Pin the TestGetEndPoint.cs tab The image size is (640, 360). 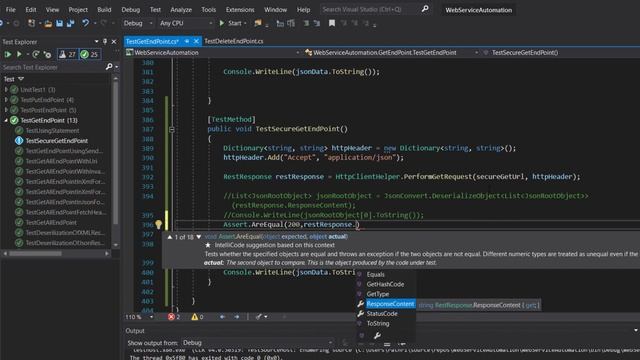[x=187, y=41]
